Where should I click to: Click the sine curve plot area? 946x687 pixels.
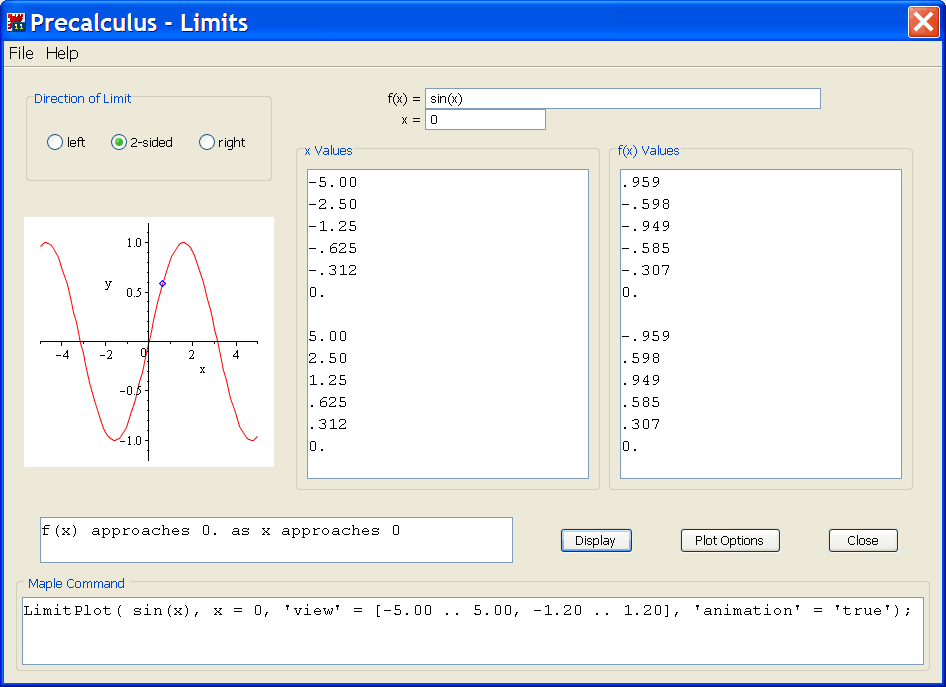149,342
